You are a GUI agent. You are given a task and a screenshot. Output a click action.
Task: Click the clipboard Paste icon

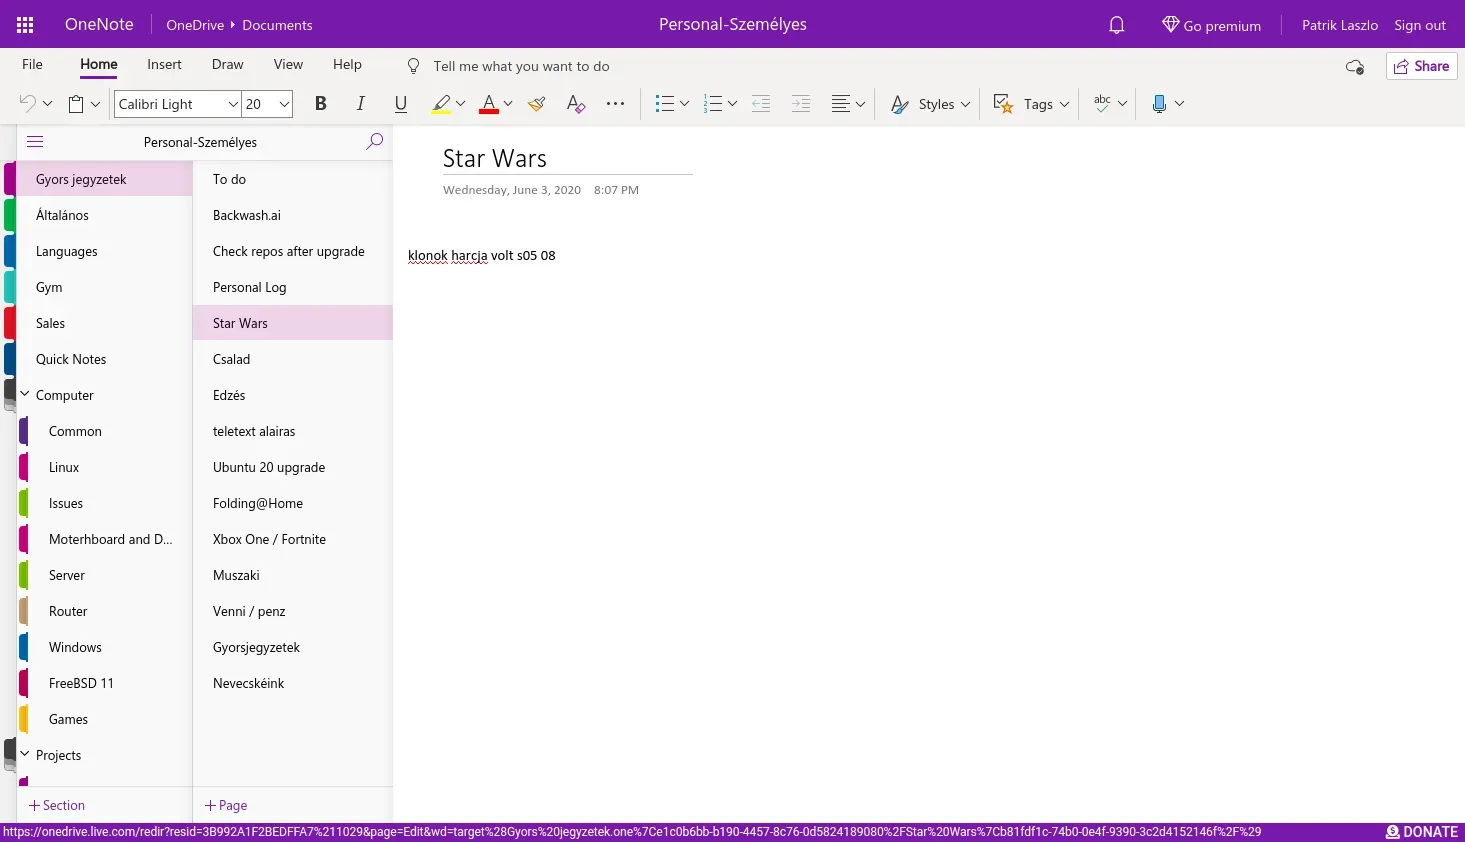pos(76,103)
